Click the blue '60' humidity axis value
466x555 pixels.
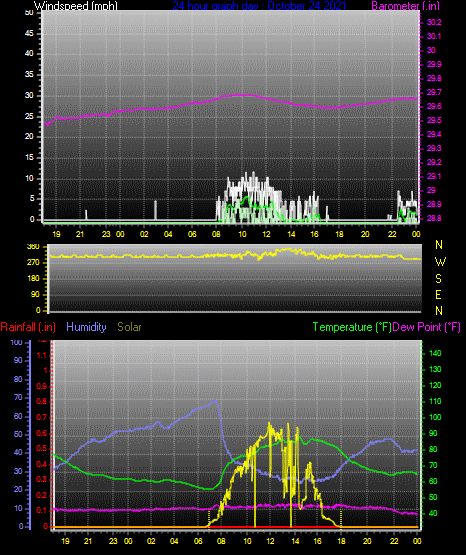coord(18,417)
